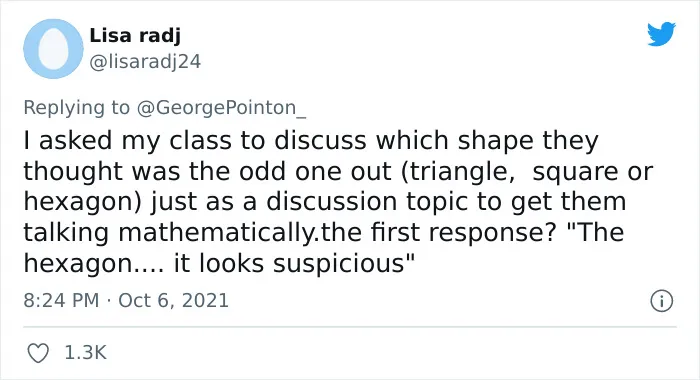Click the Oct 6, 2021 date

173,300
